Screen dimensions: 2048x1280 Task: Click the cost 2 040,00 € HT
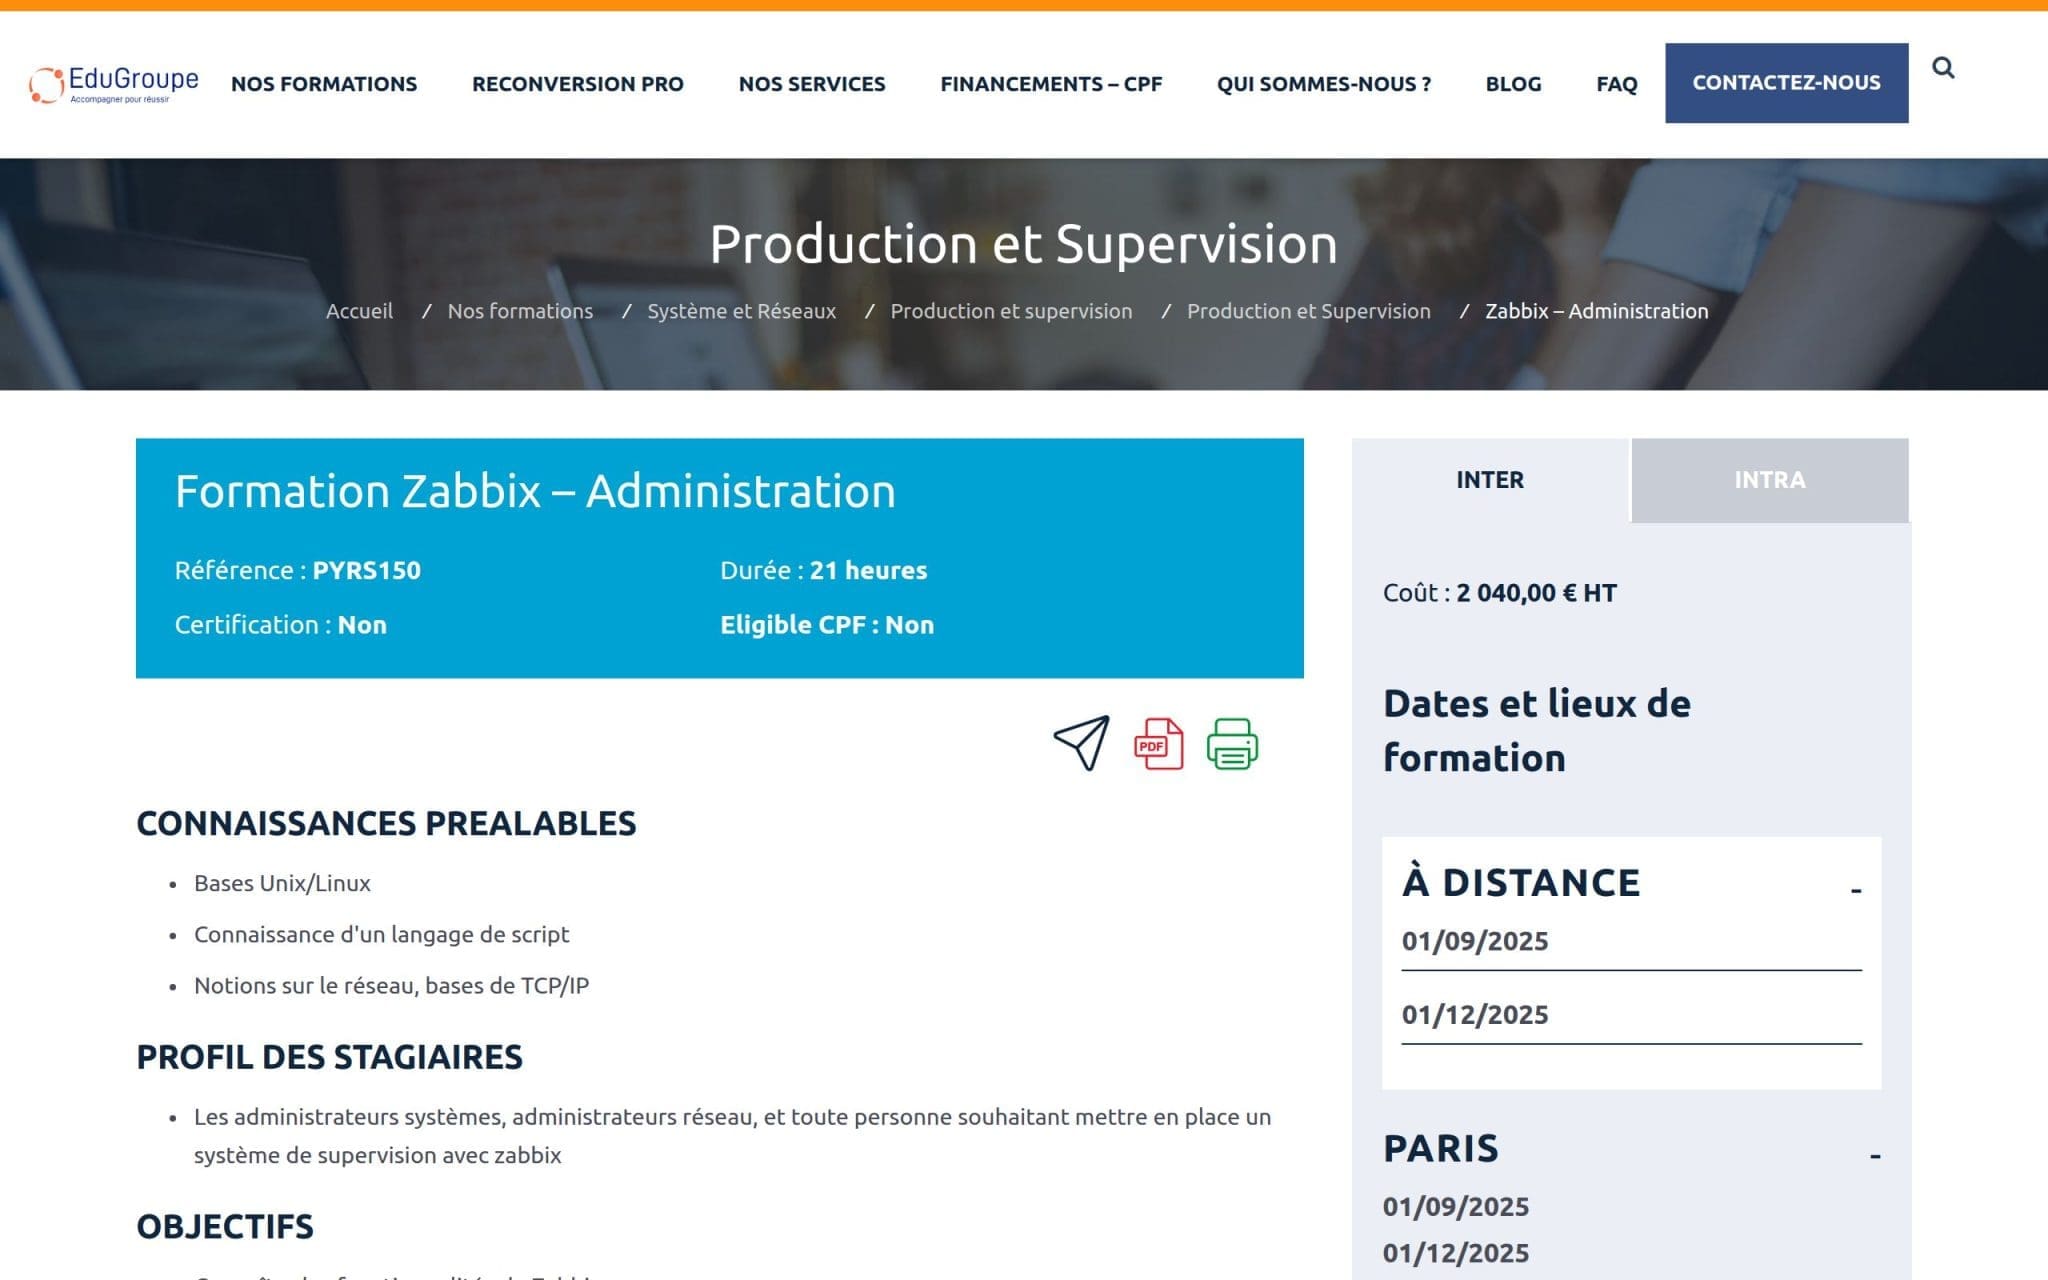[1536, 593]
